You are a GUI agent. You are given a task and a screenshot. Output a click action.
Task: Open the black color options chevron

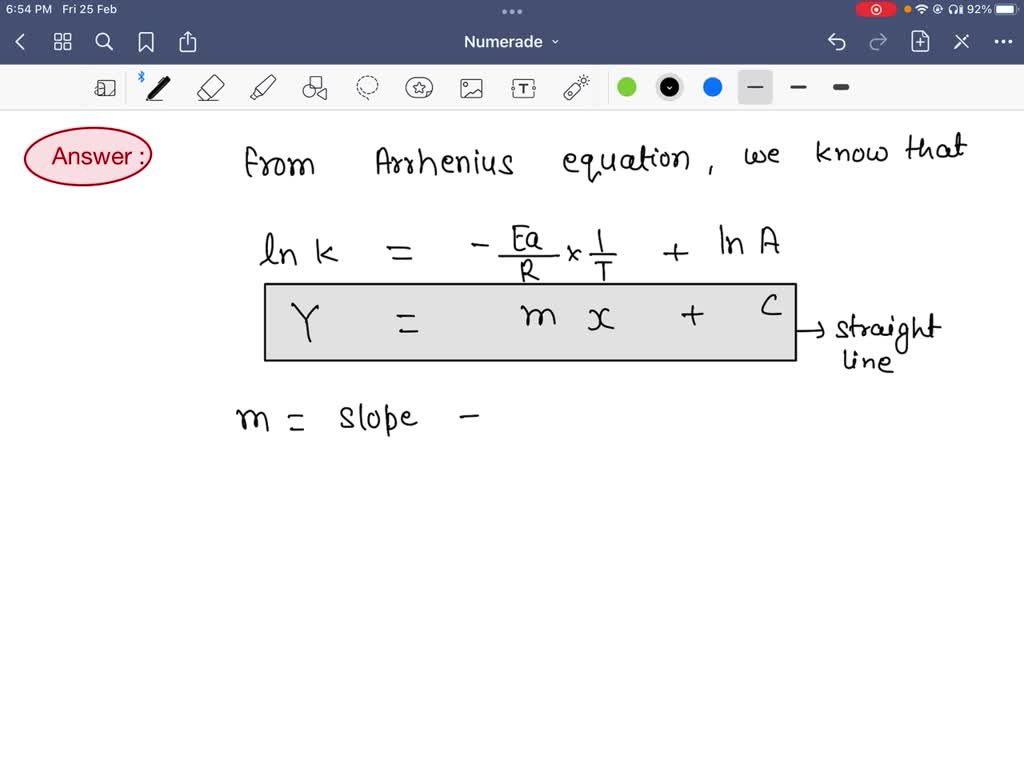(x=669, y=87)
